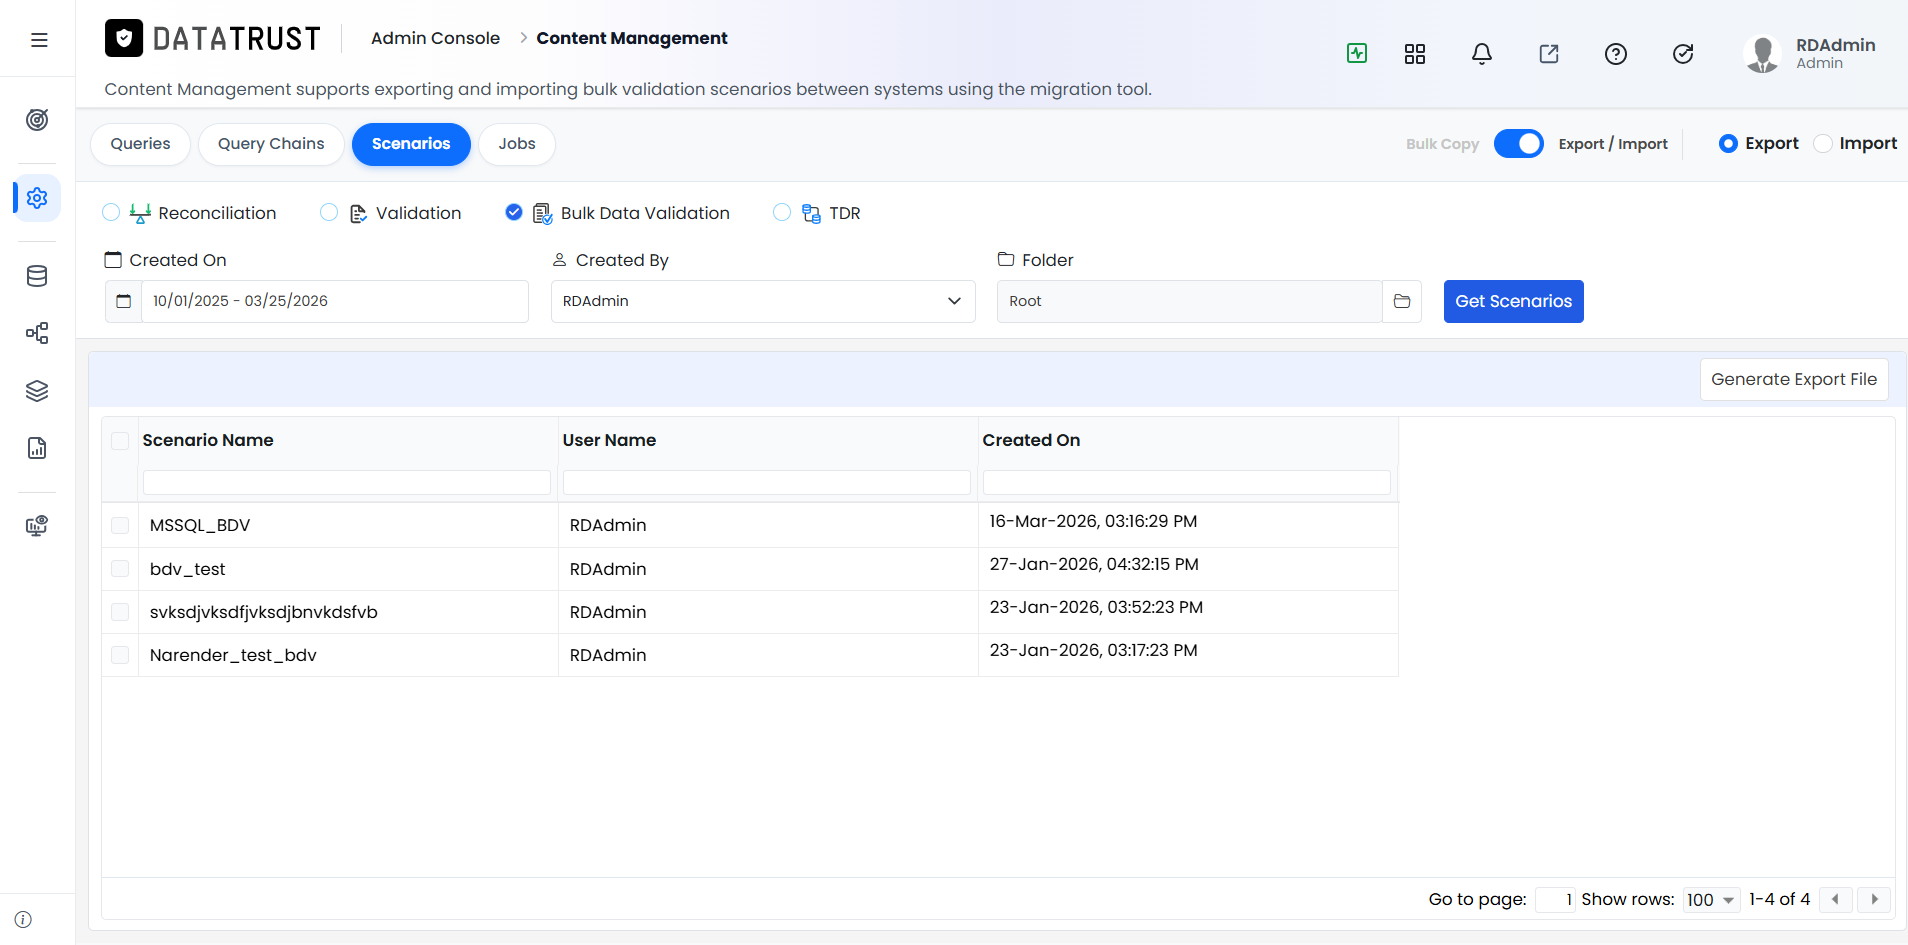Click the Get Scenarios button

tap(1513, 301)
